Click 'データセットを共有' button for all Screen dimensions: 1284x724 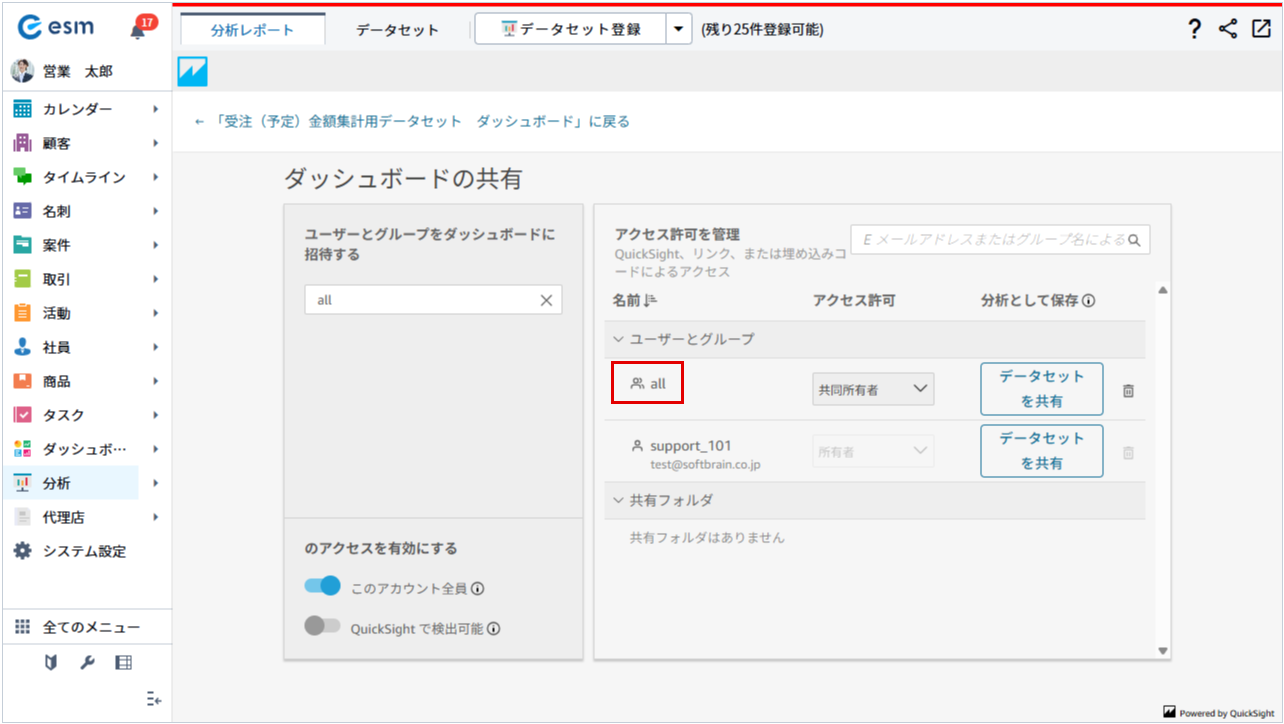tap(1041, 389)
